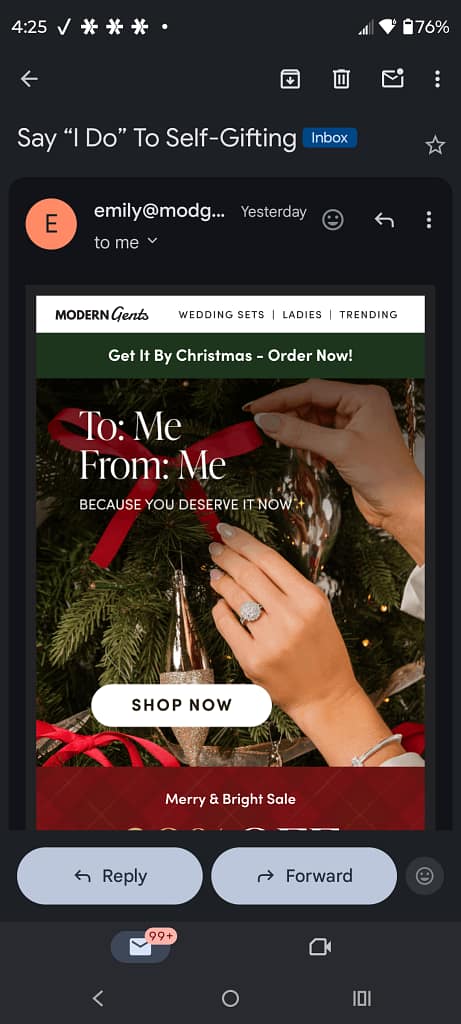Mark the email as unread
Viewport: 461px width, 1024px height.
[392, 78]
